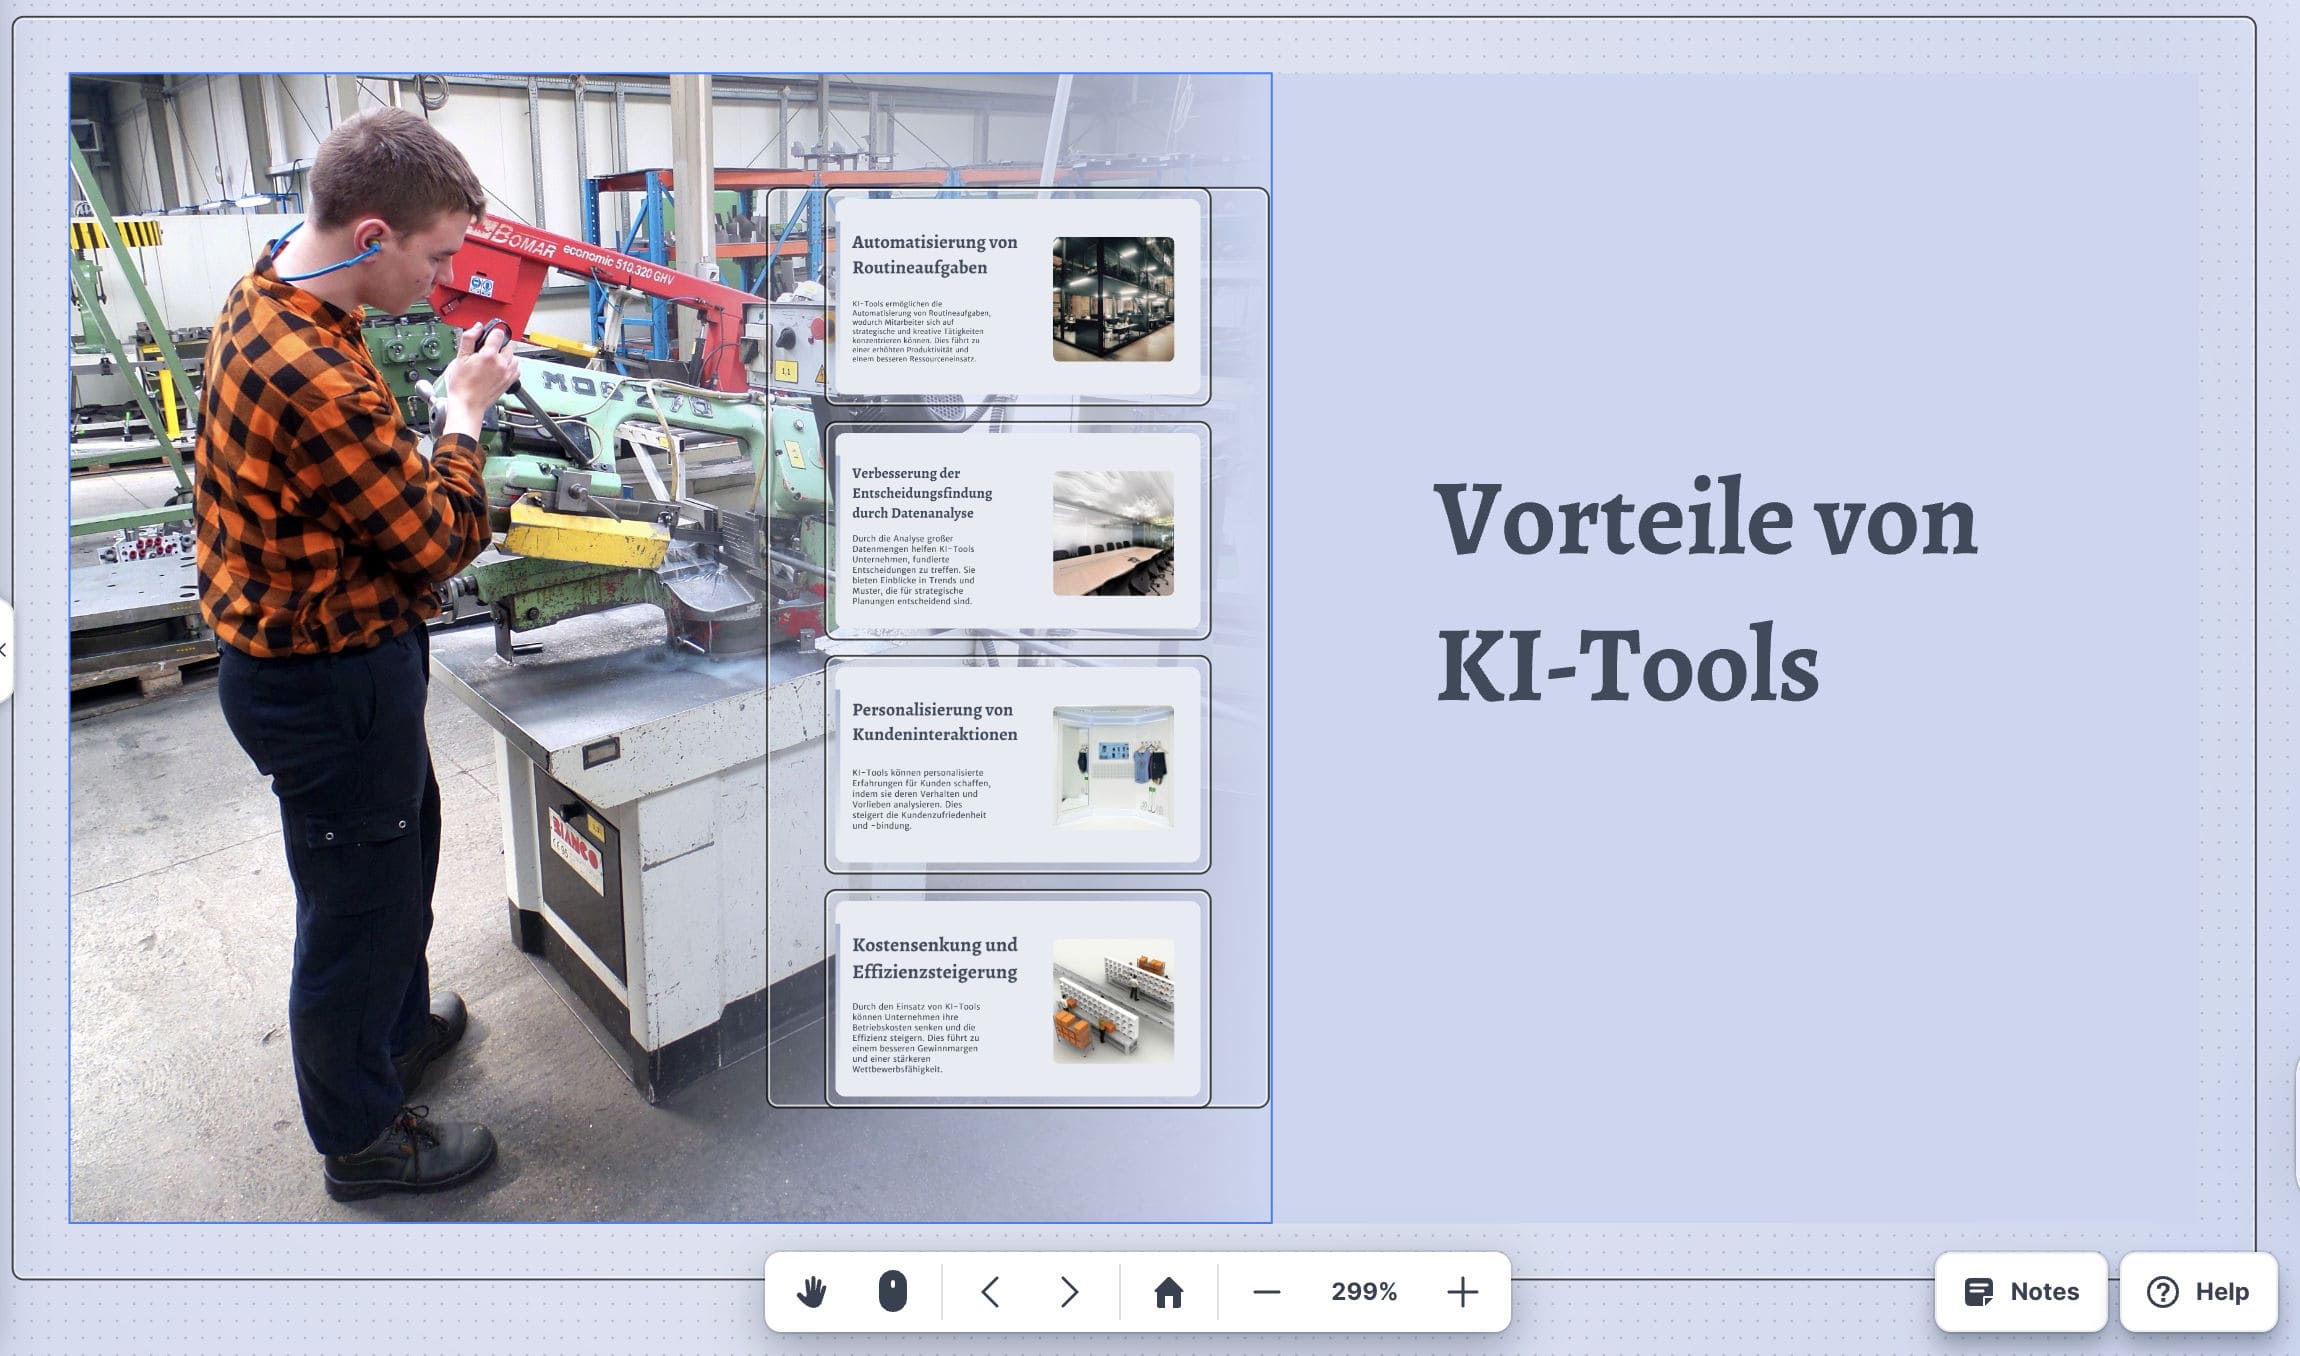The width and height of the screenshot is (2300, 1356).
Task: Click the conference room image thumbnail
Action: coord(1113,531)
